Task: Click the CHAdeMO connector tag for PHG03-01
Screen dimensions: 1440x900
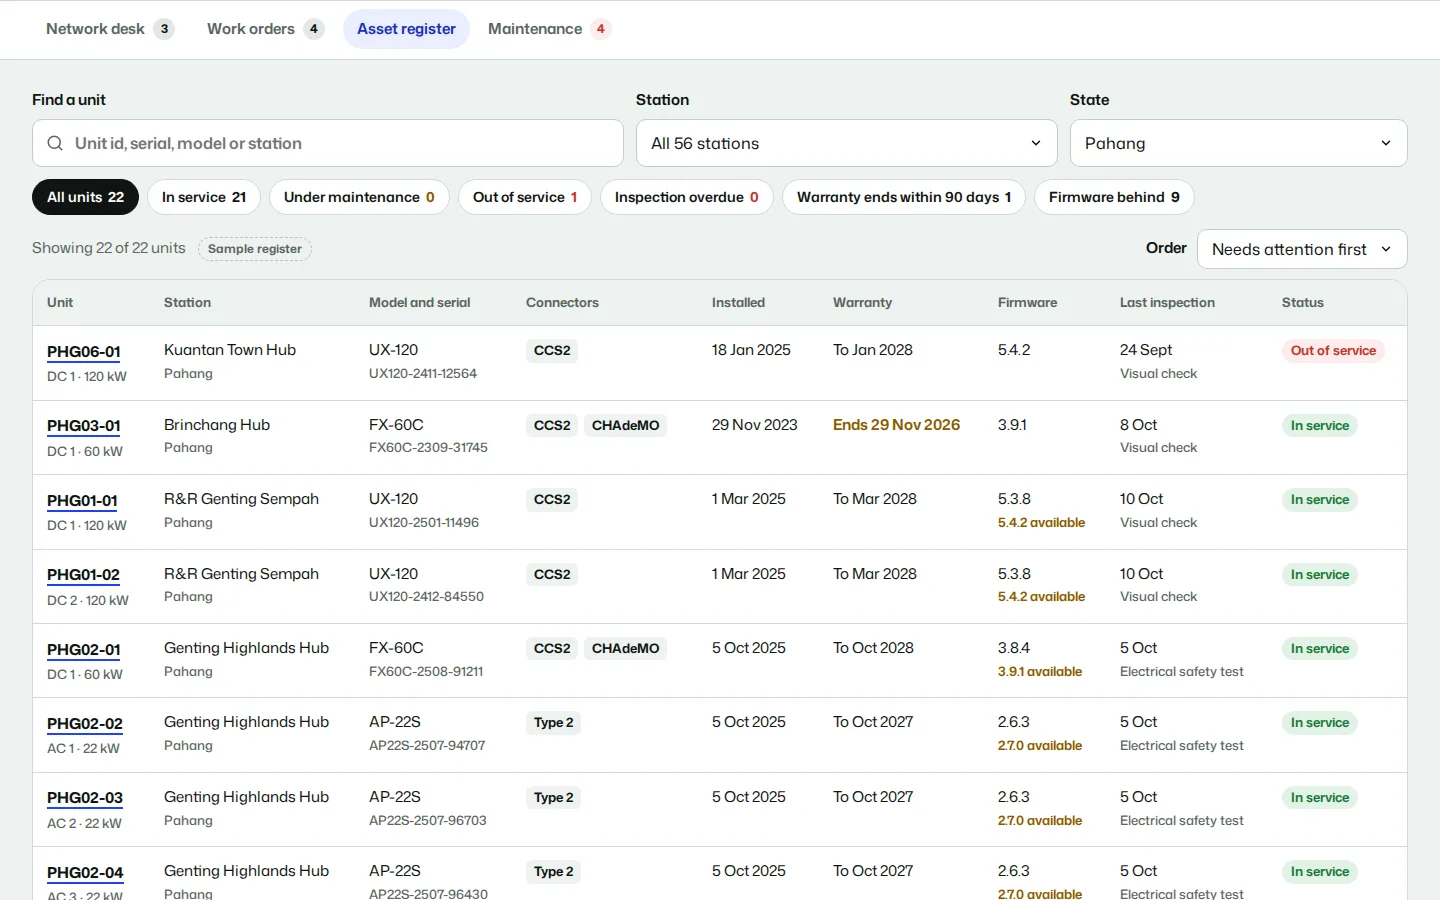Action: pyautogui.click(x=625, y=426)
